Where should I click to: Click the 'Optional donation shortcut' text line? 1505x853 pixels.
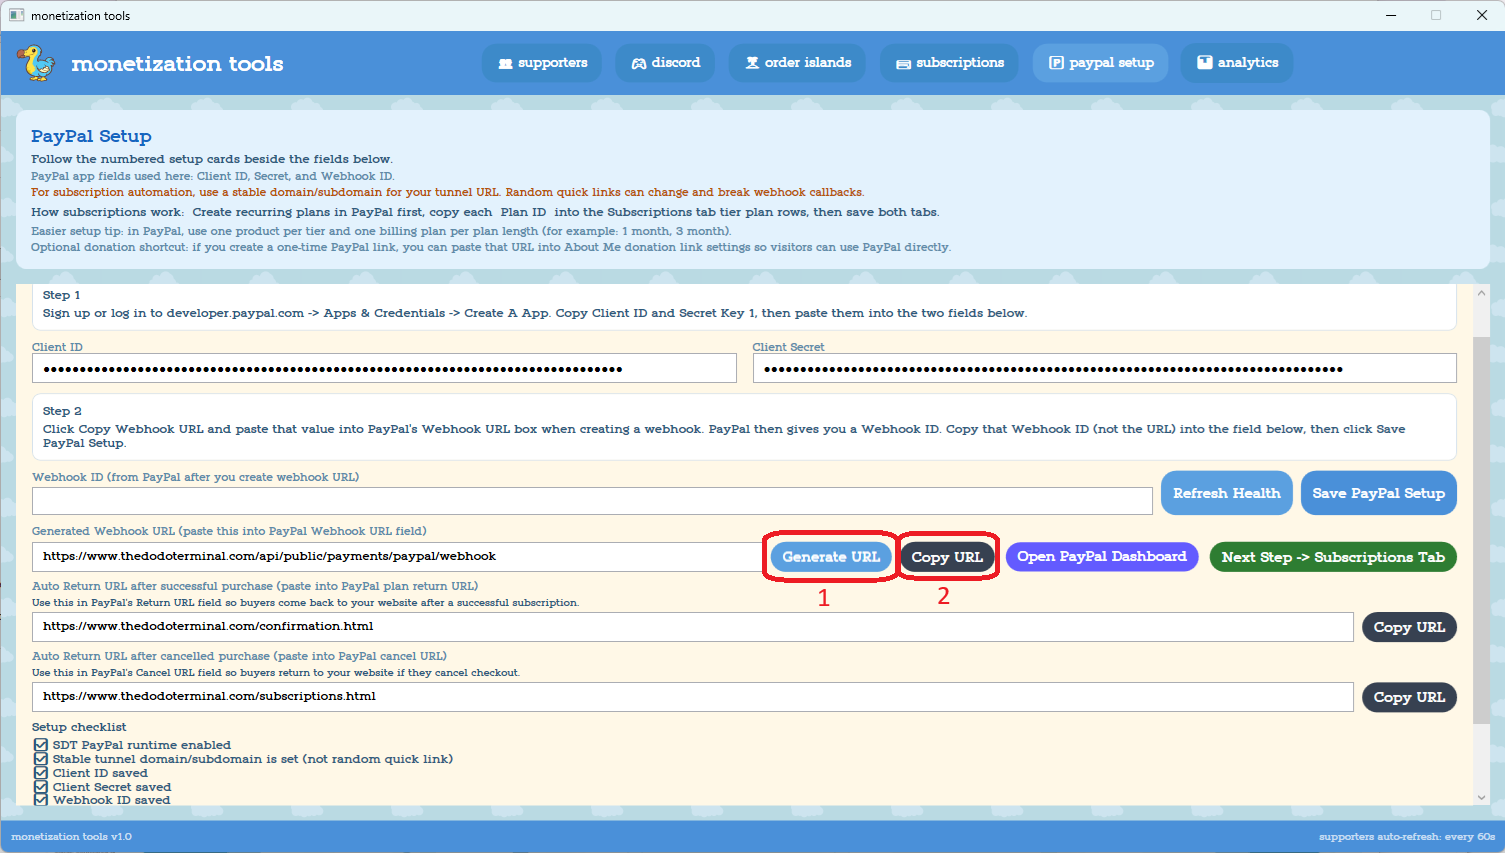tap(491, 247)
